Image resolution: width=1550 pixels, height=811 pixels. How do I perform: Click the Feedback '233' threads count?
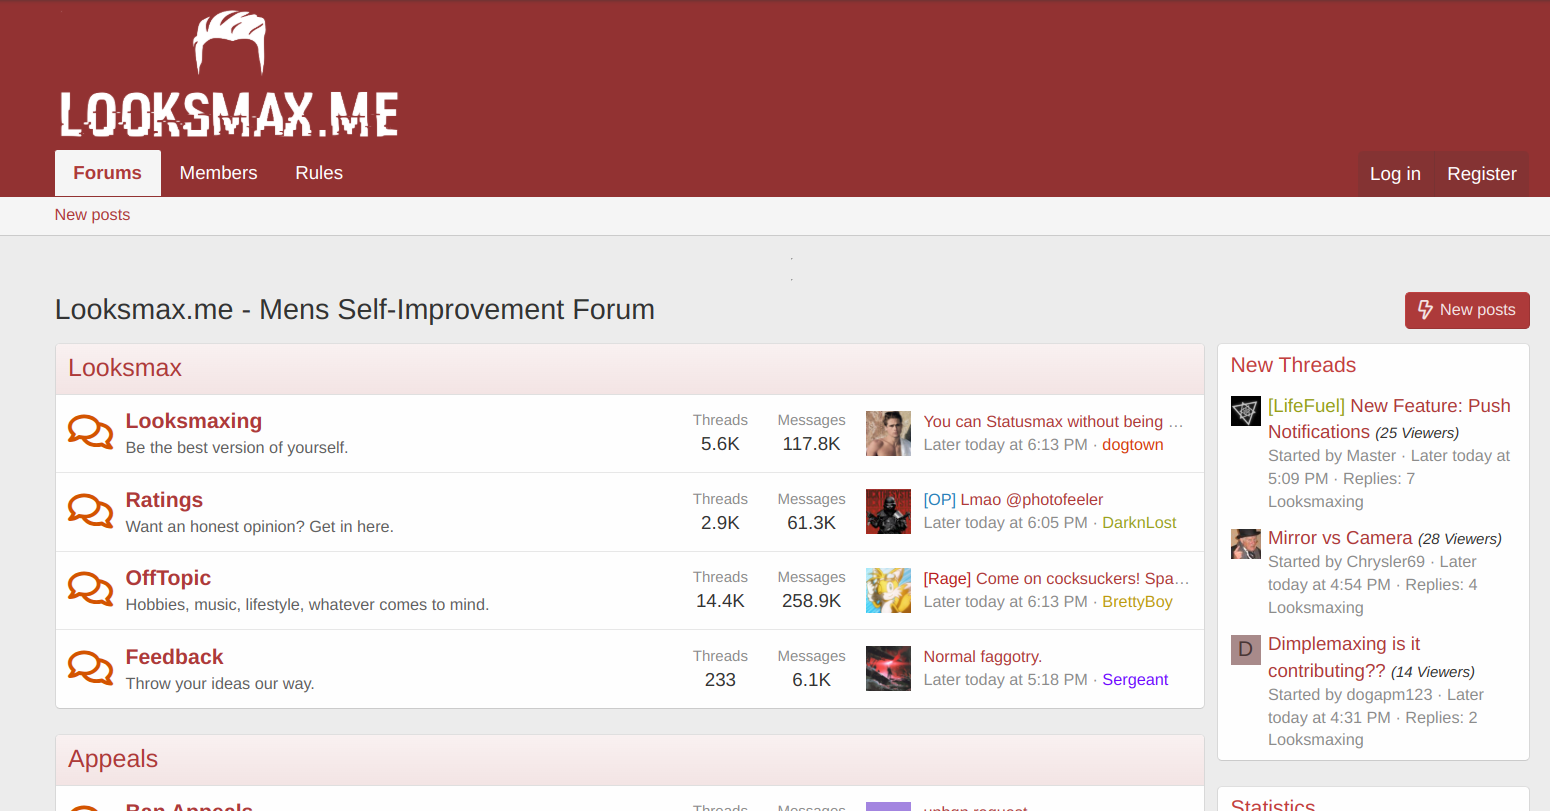(x=720, y=680)
